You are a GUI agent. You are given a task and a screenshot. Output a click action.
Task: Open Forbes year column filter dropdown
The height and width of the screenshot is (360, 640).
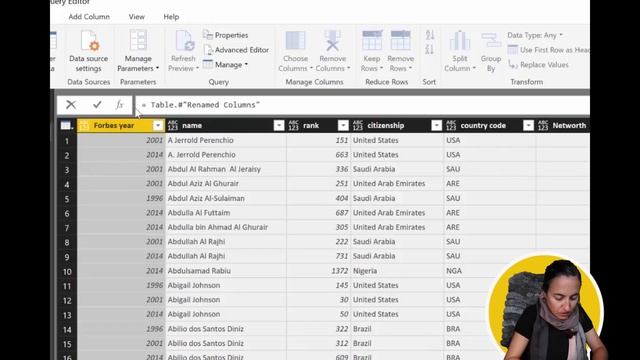point(158,125)
